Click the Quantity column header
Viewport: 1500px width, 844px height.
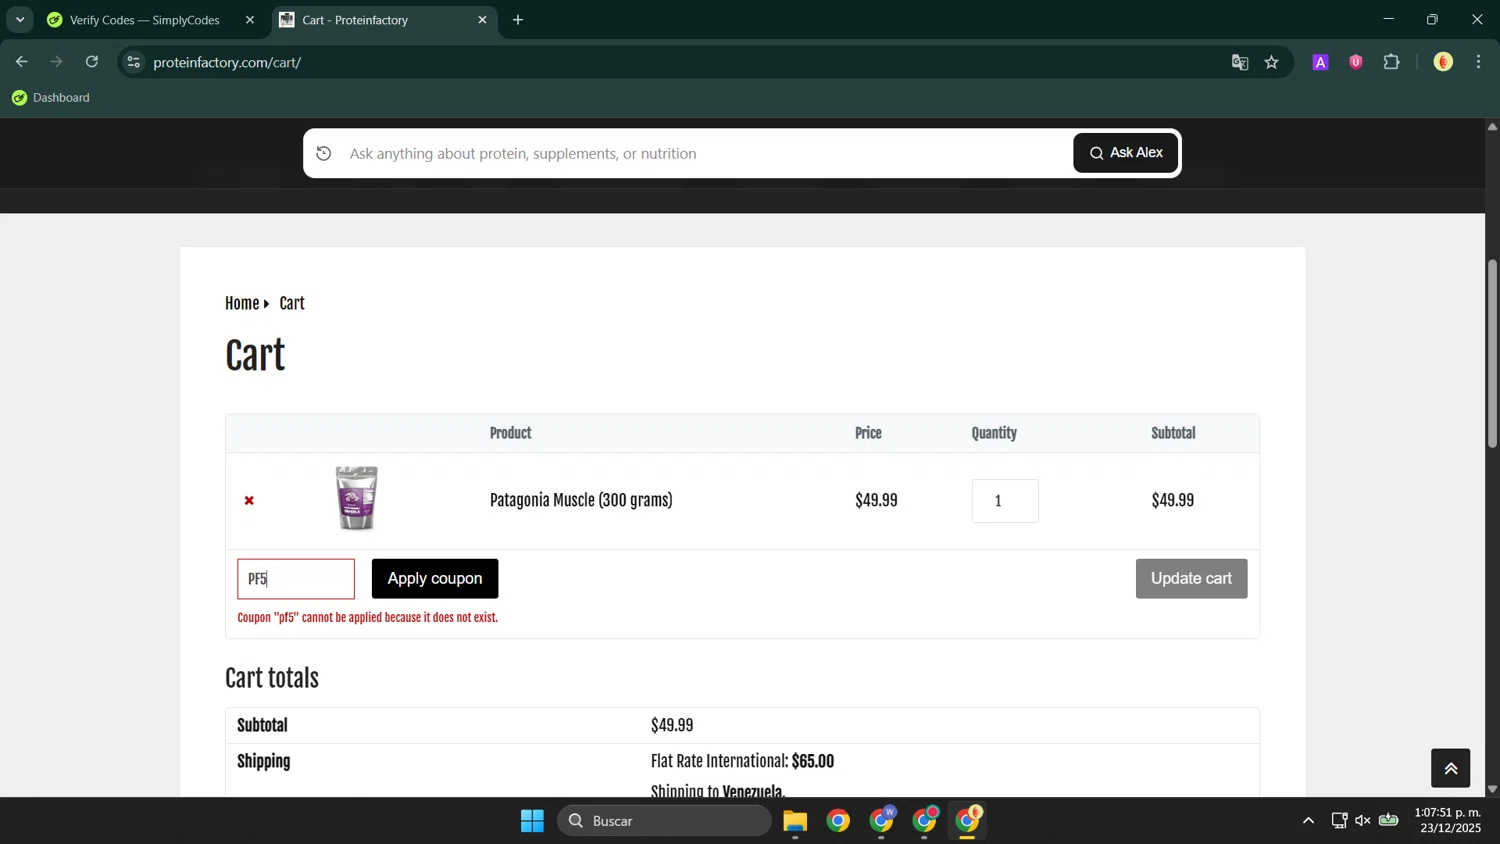[994, 434]
